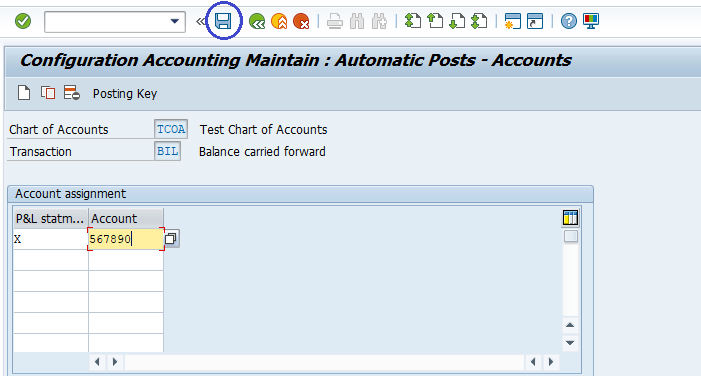Click the P&L statm... column header

(x=51, y=219)
